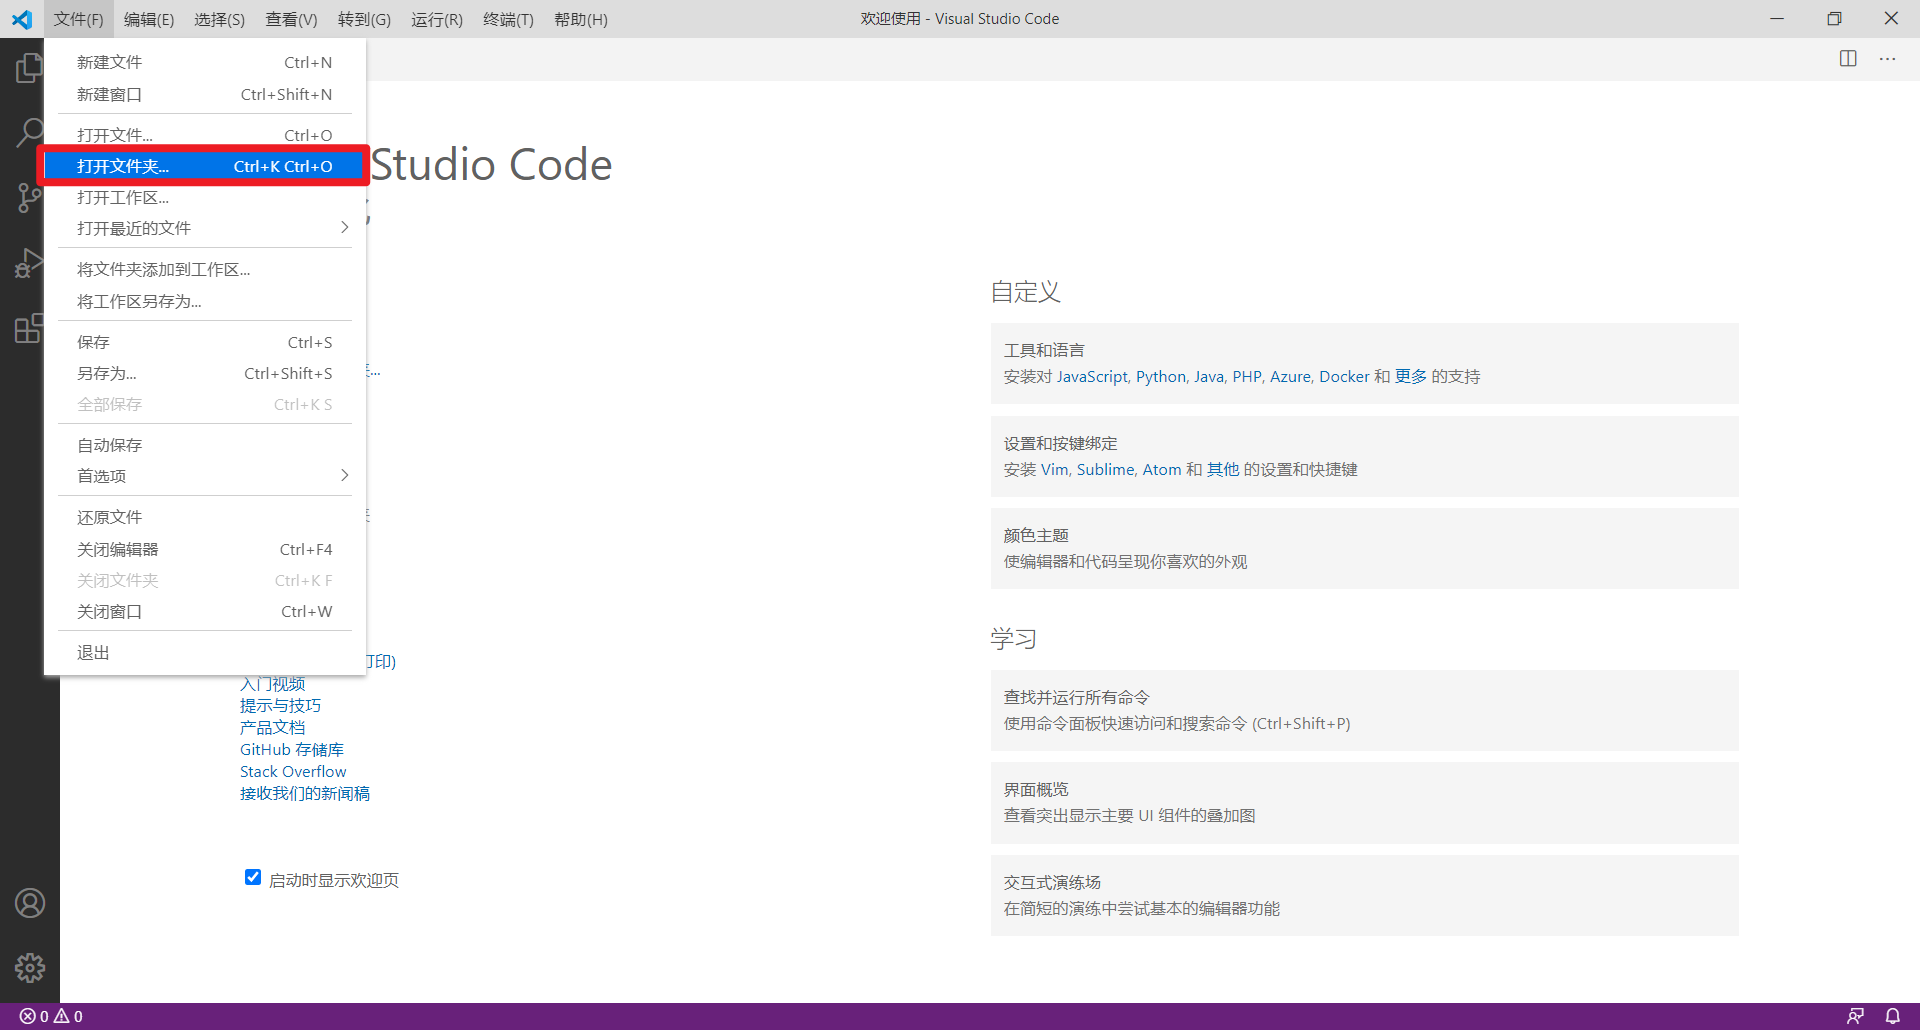Open the Explorer view in activity bar
The image size is (1920, 1030).
[x=29, y=68]
